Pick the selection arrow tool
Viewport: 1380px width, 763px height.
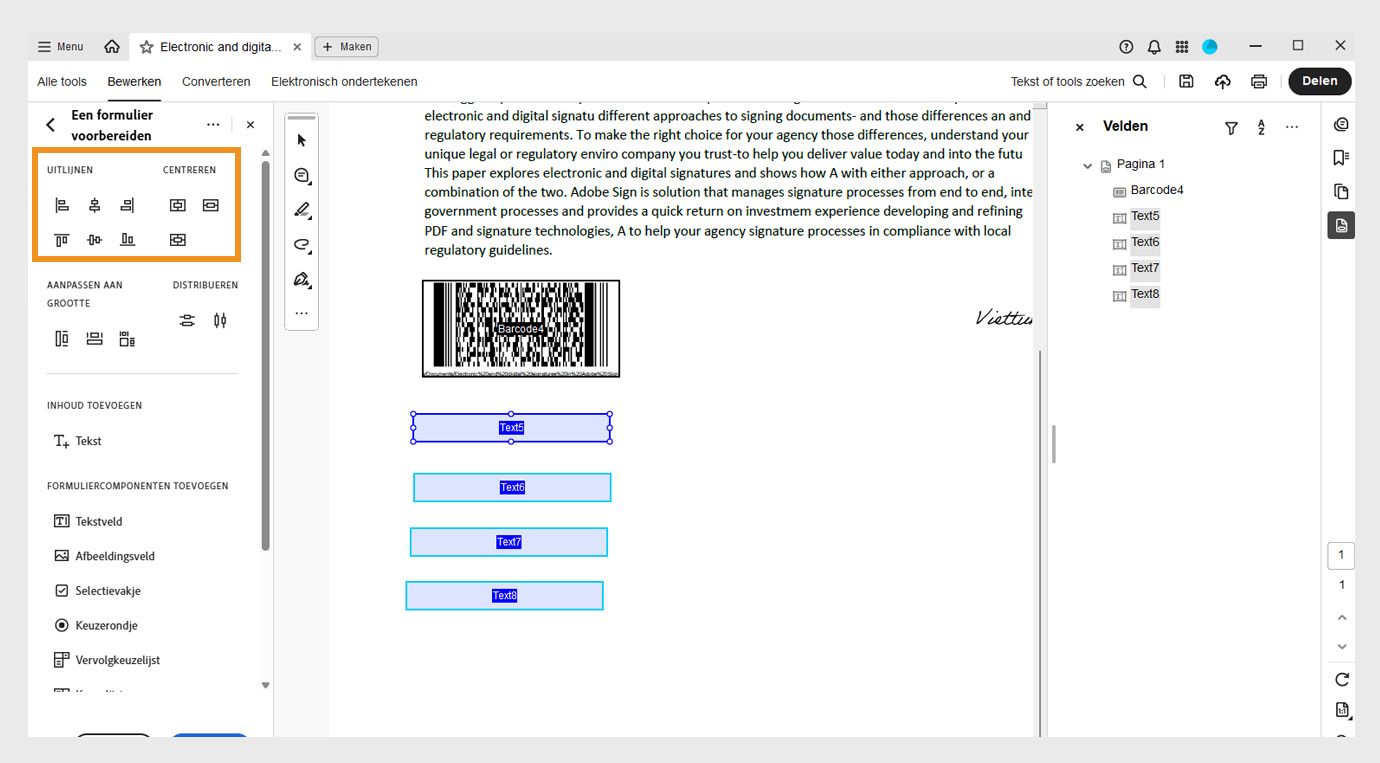click(302, 141)
